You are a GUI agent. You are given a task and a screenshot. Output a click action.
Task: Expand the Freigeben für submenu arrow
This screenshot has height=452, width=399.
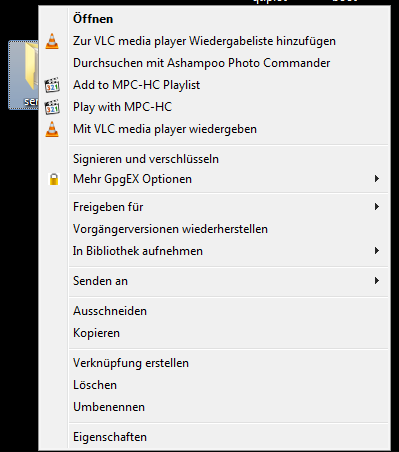(377, 207)
